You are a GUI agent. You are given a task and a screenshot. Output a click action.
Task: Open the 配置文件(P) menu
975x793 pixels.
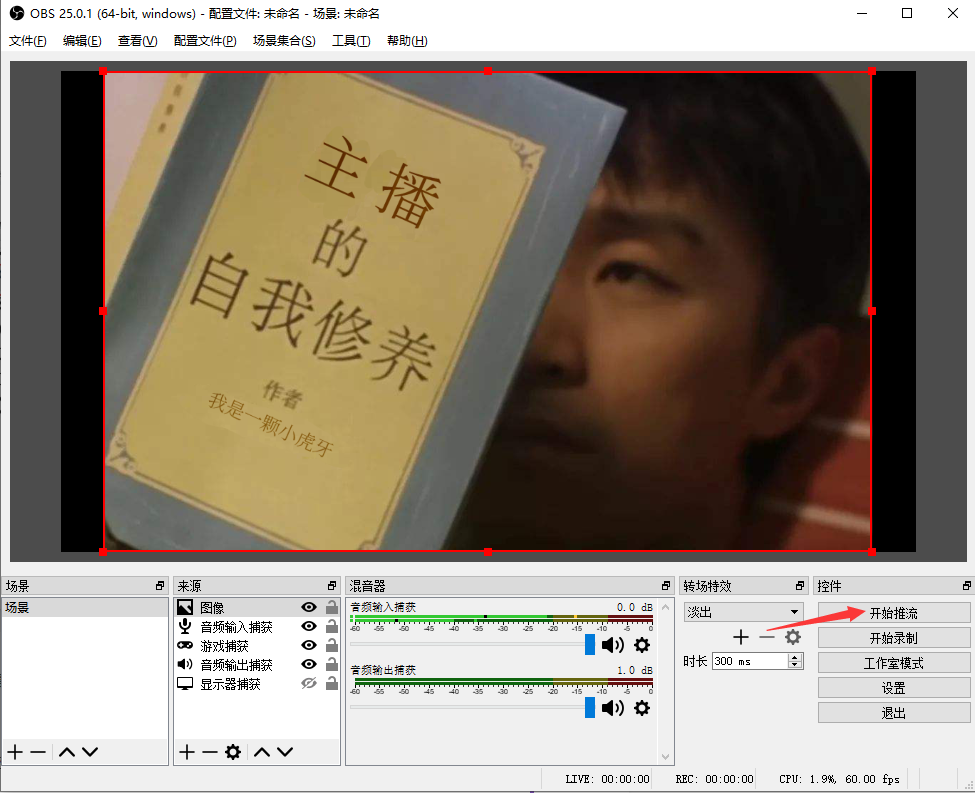click(205, 41)
